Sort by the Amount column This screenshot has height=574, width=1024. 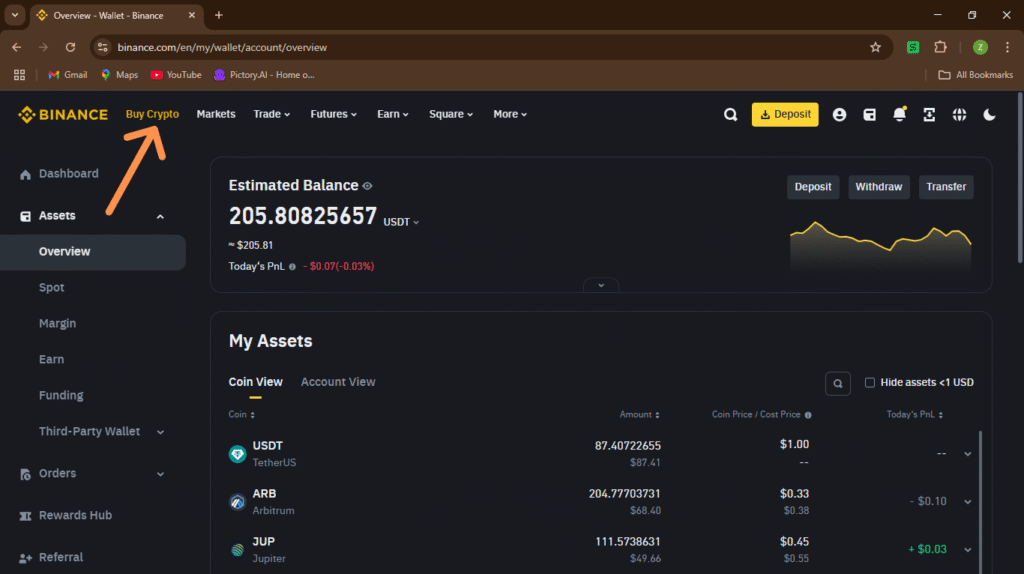coord(639,415)
